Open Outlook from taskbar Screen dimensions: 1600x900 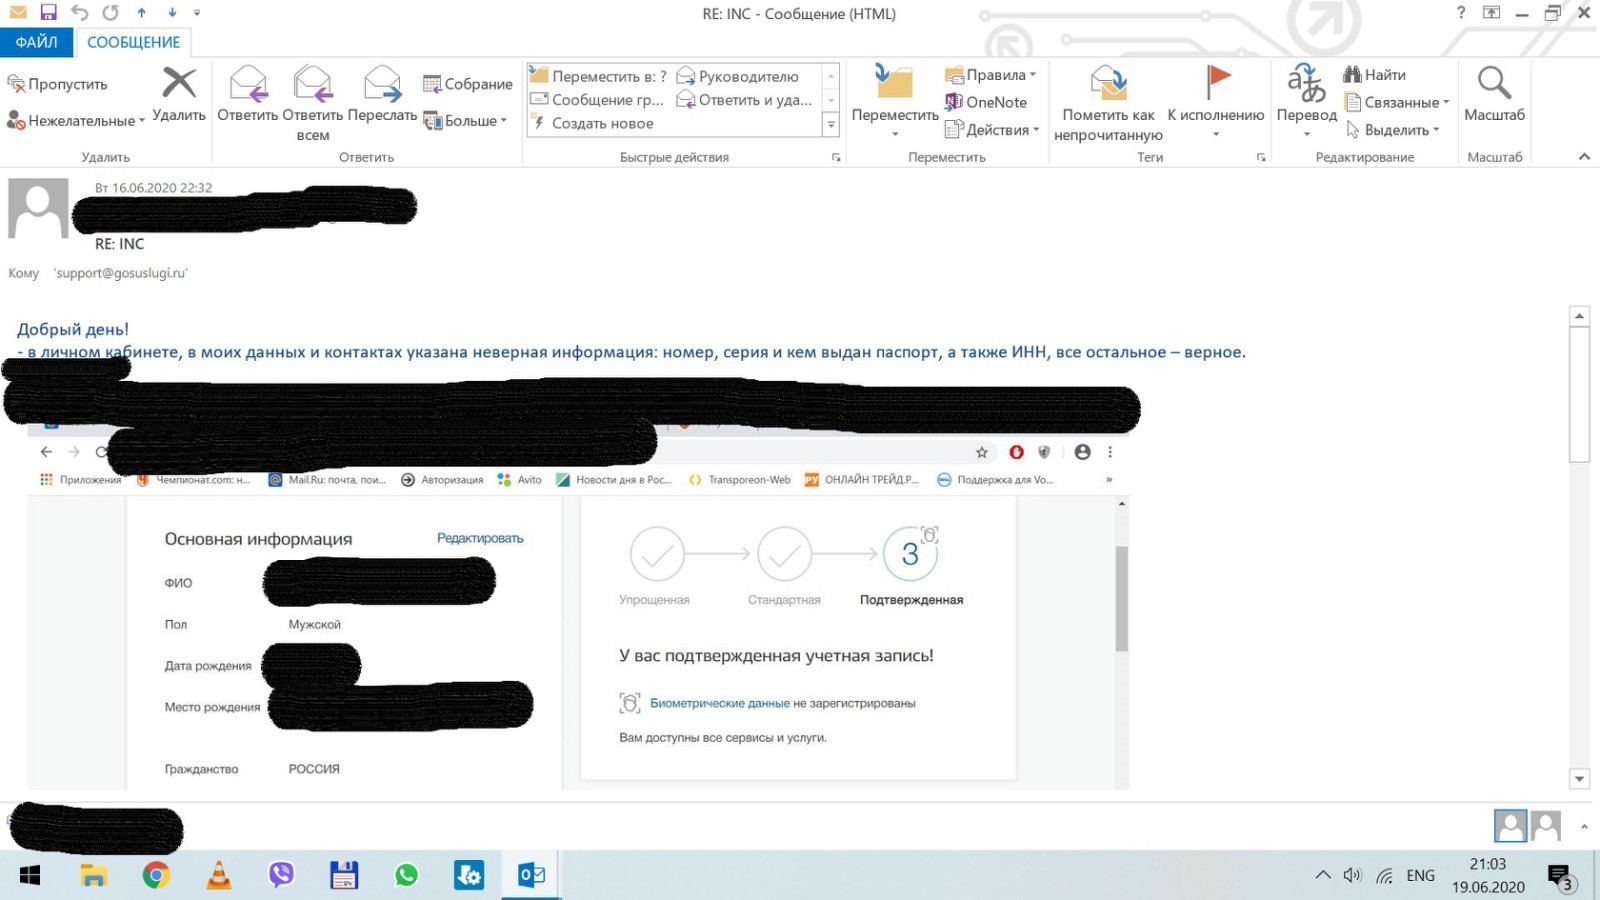click(531, 876)
